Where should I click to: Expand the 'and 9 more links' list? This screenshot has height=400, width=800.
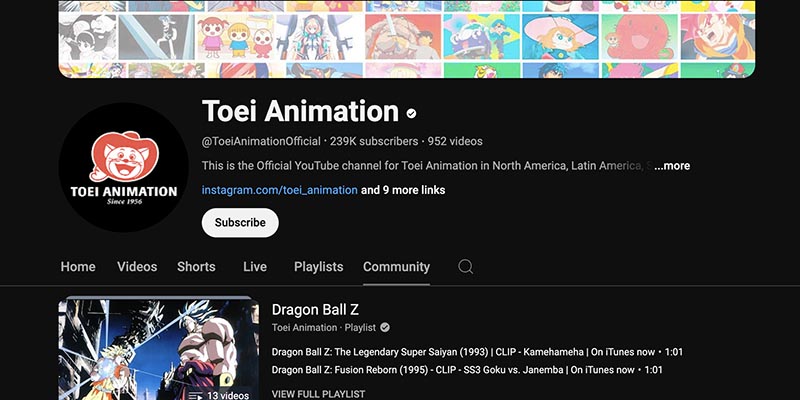click(403, 190)
